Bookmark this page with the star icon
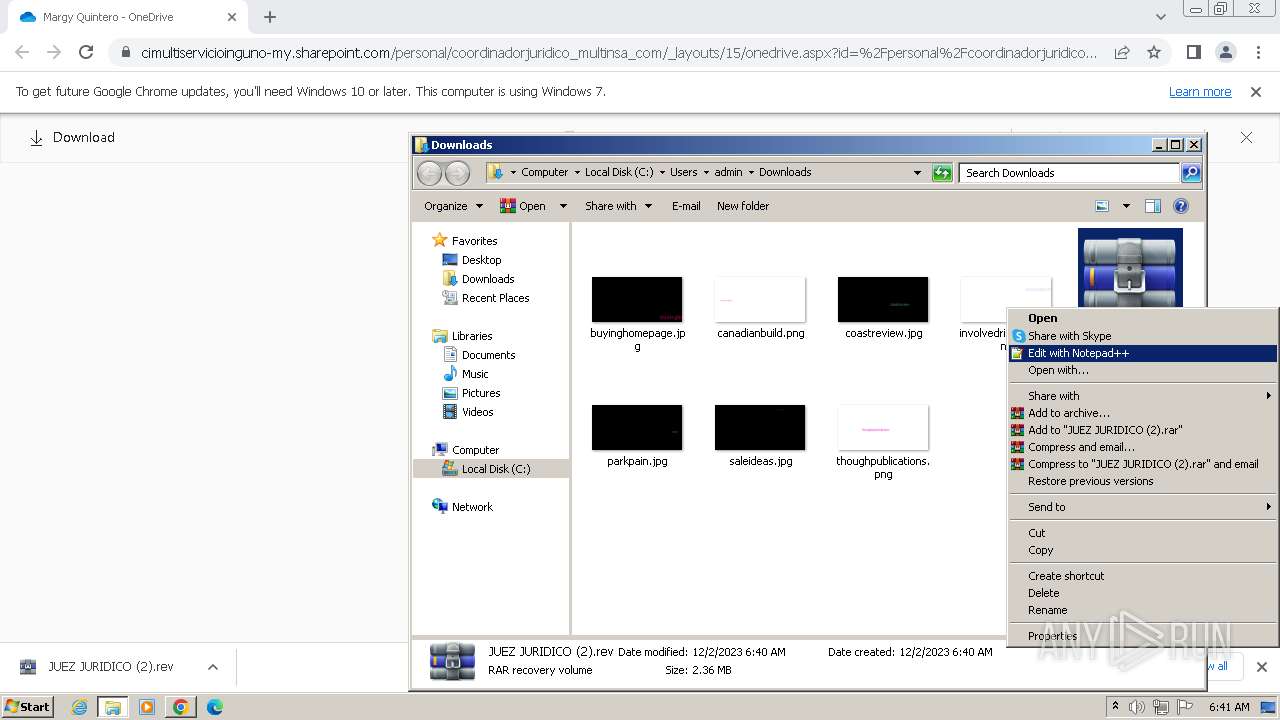Viewport: 1280px width, 720px height. pyautogui.click(x=1154, y=52)
